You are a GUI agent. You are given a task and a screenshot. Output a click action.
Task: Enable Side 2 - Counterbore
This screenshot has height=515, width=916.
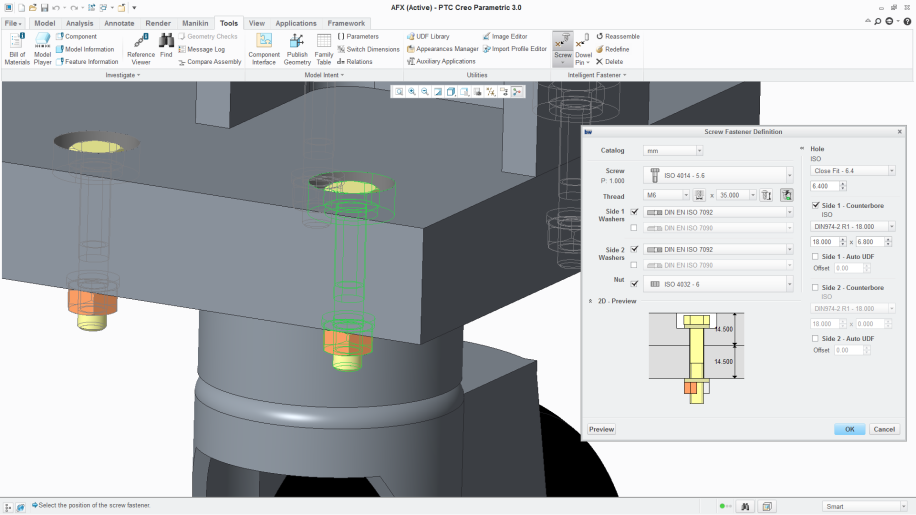815,287
